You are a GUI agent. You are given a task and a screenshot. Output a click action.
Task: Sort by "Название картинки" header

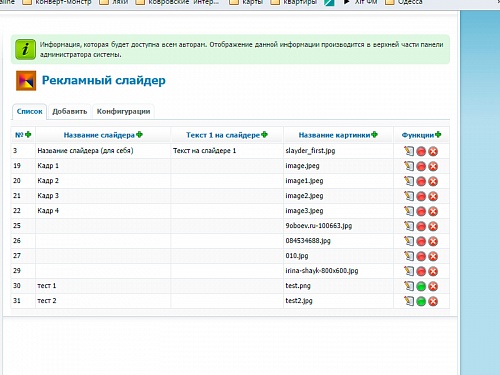[334, 135]
